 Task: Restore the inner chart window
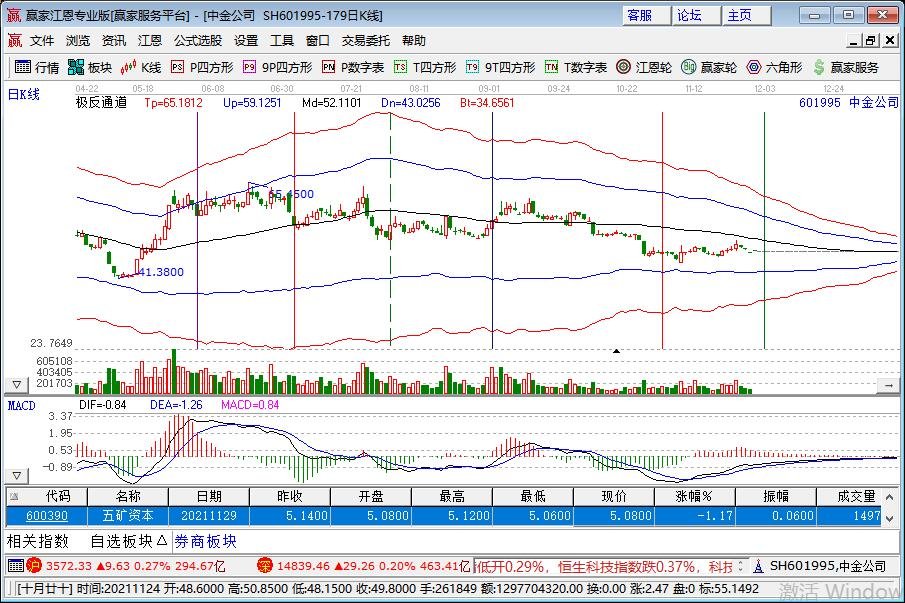871,40
